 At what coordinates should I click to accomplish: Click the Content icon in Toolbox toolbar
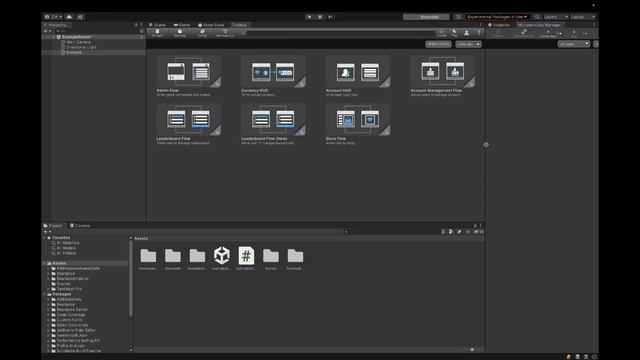point(157,33)
